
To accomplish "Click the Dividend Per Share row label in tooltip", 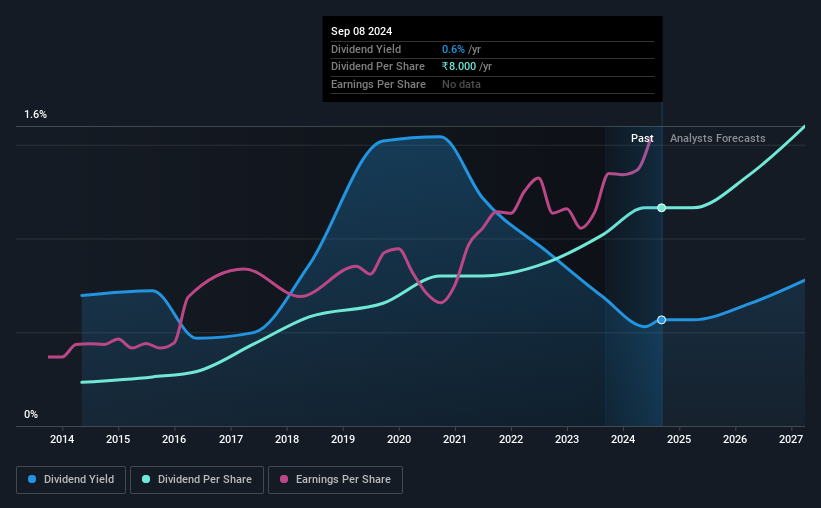I will click(378, 67).
